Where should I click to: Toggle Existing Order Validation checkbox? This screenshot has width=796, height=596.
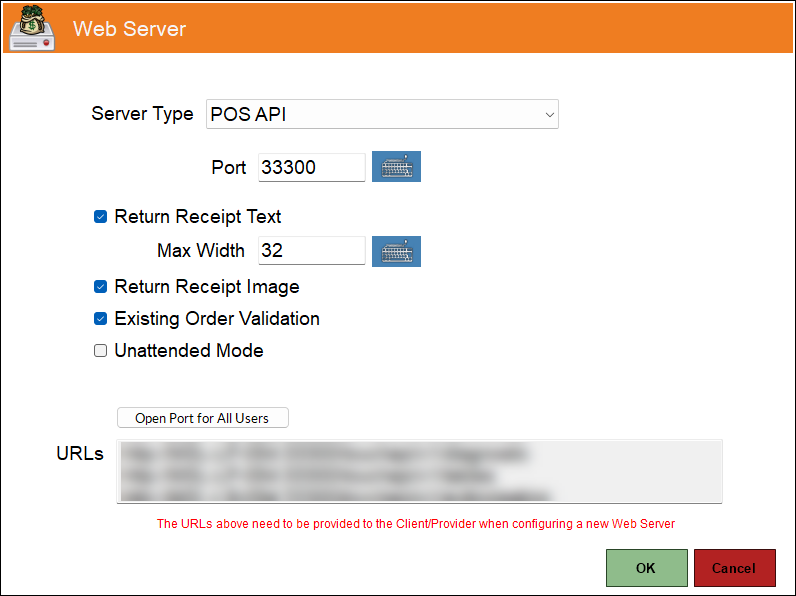click(100, 319)
